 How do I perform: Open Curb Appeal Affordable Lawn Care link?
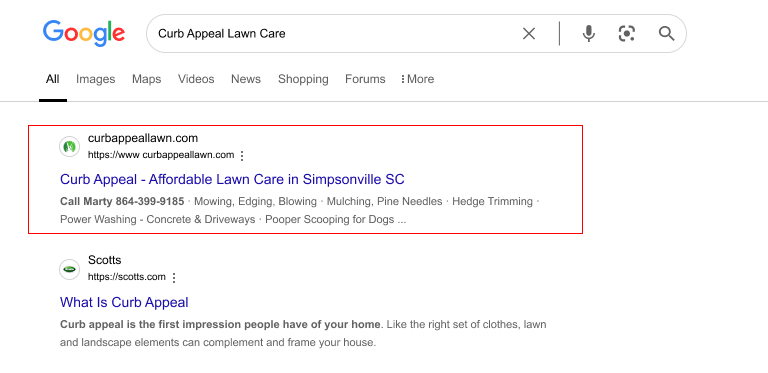232,179
